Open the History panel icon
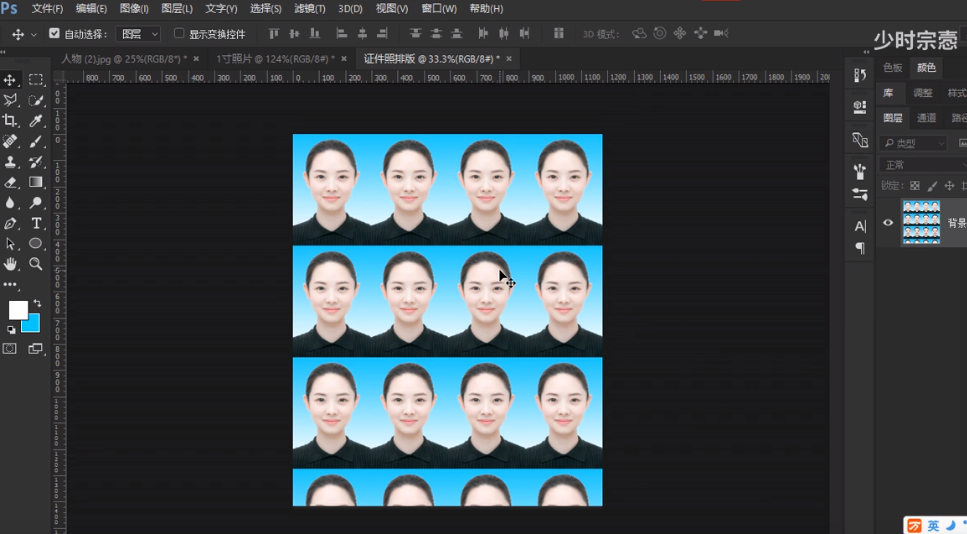 (x=860, y=75)
